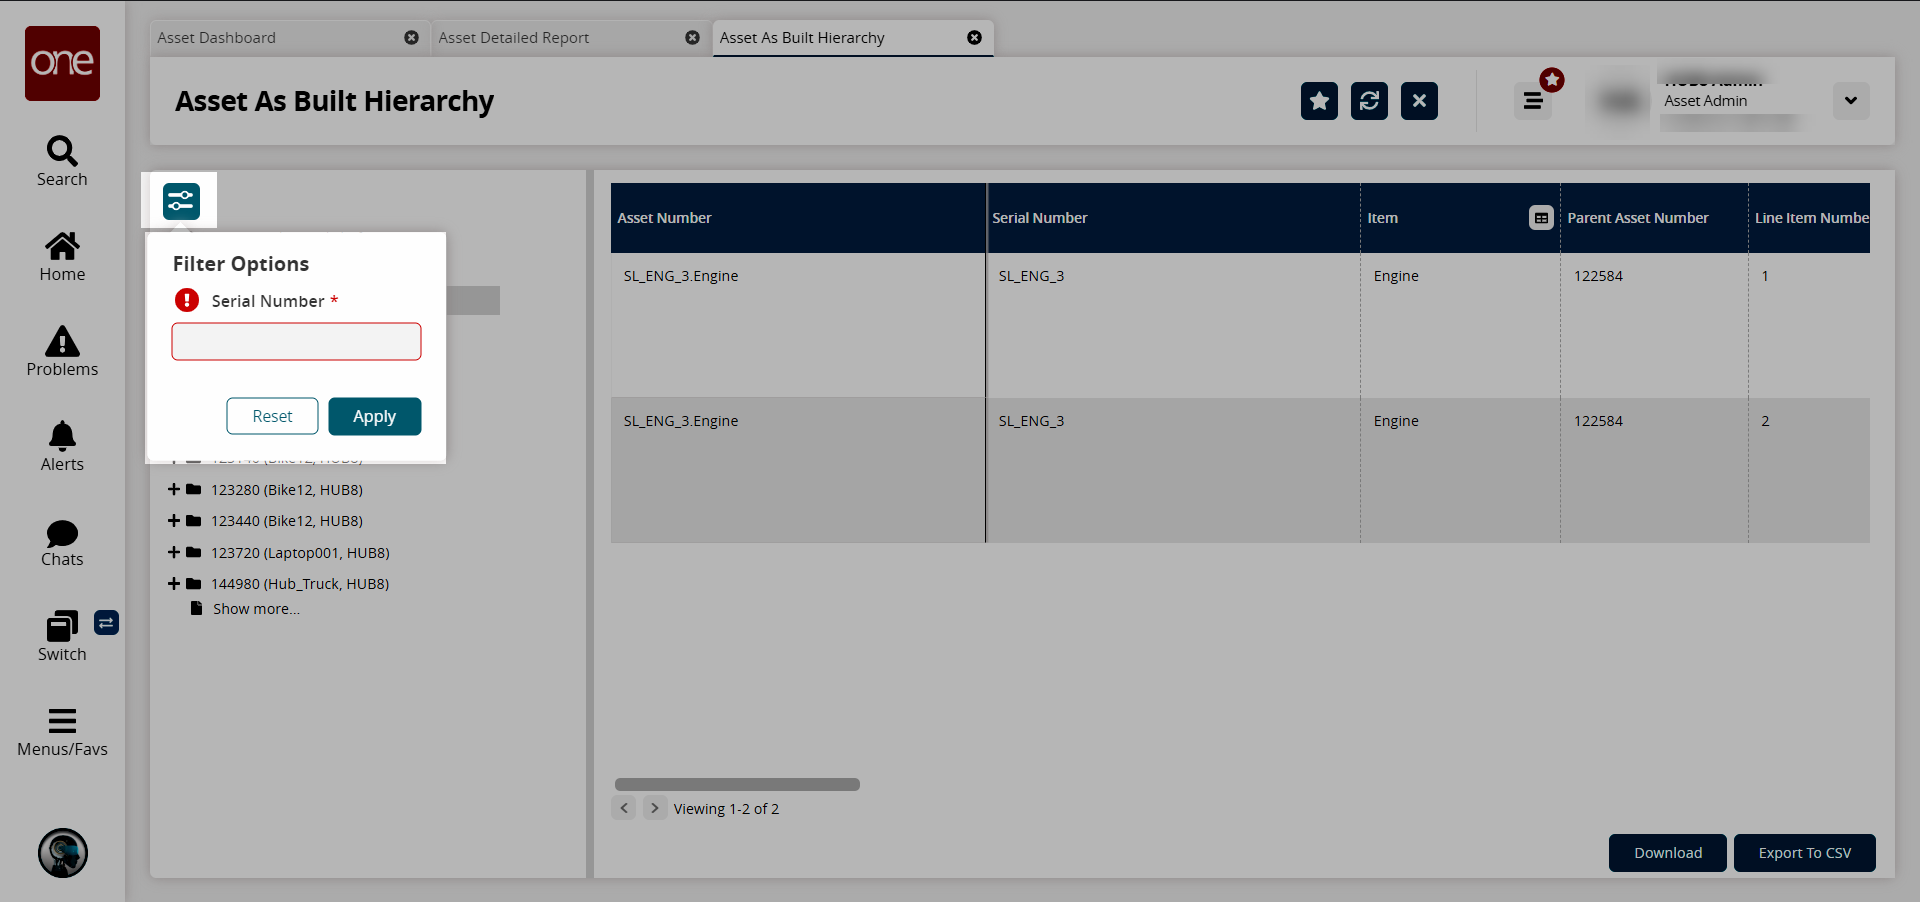1920x902 pixels.
Task: Click Export To CSV button
Action: pos(1805,853)
